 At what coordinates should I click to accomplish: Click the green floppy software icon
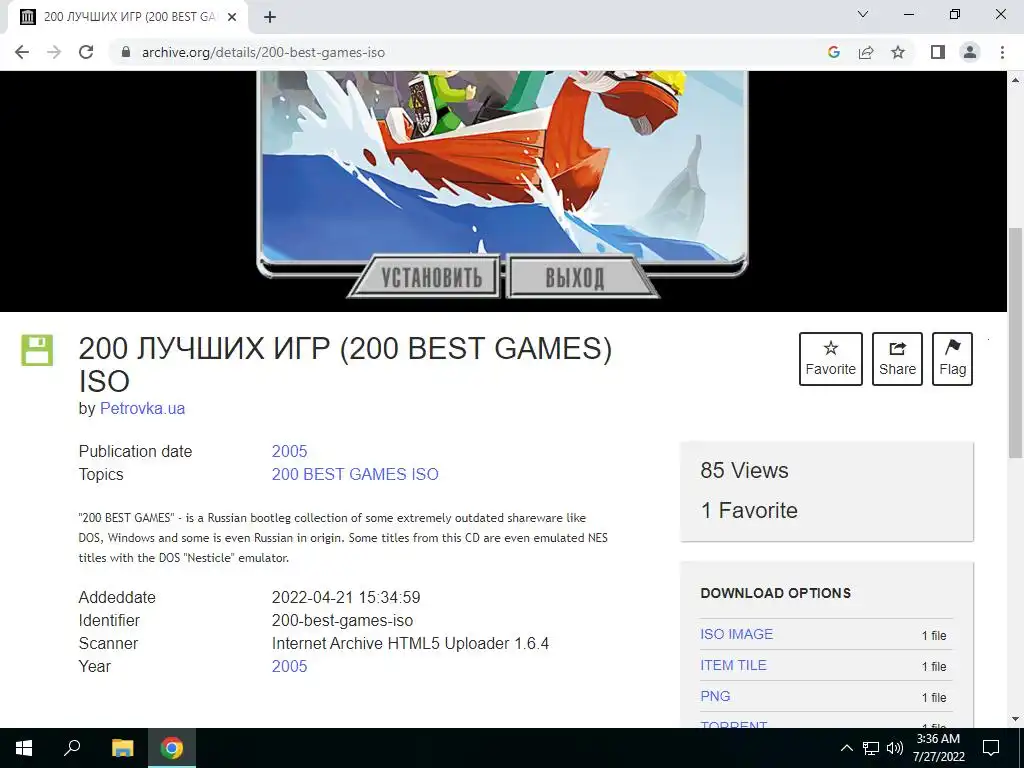(x=37, y=350)
